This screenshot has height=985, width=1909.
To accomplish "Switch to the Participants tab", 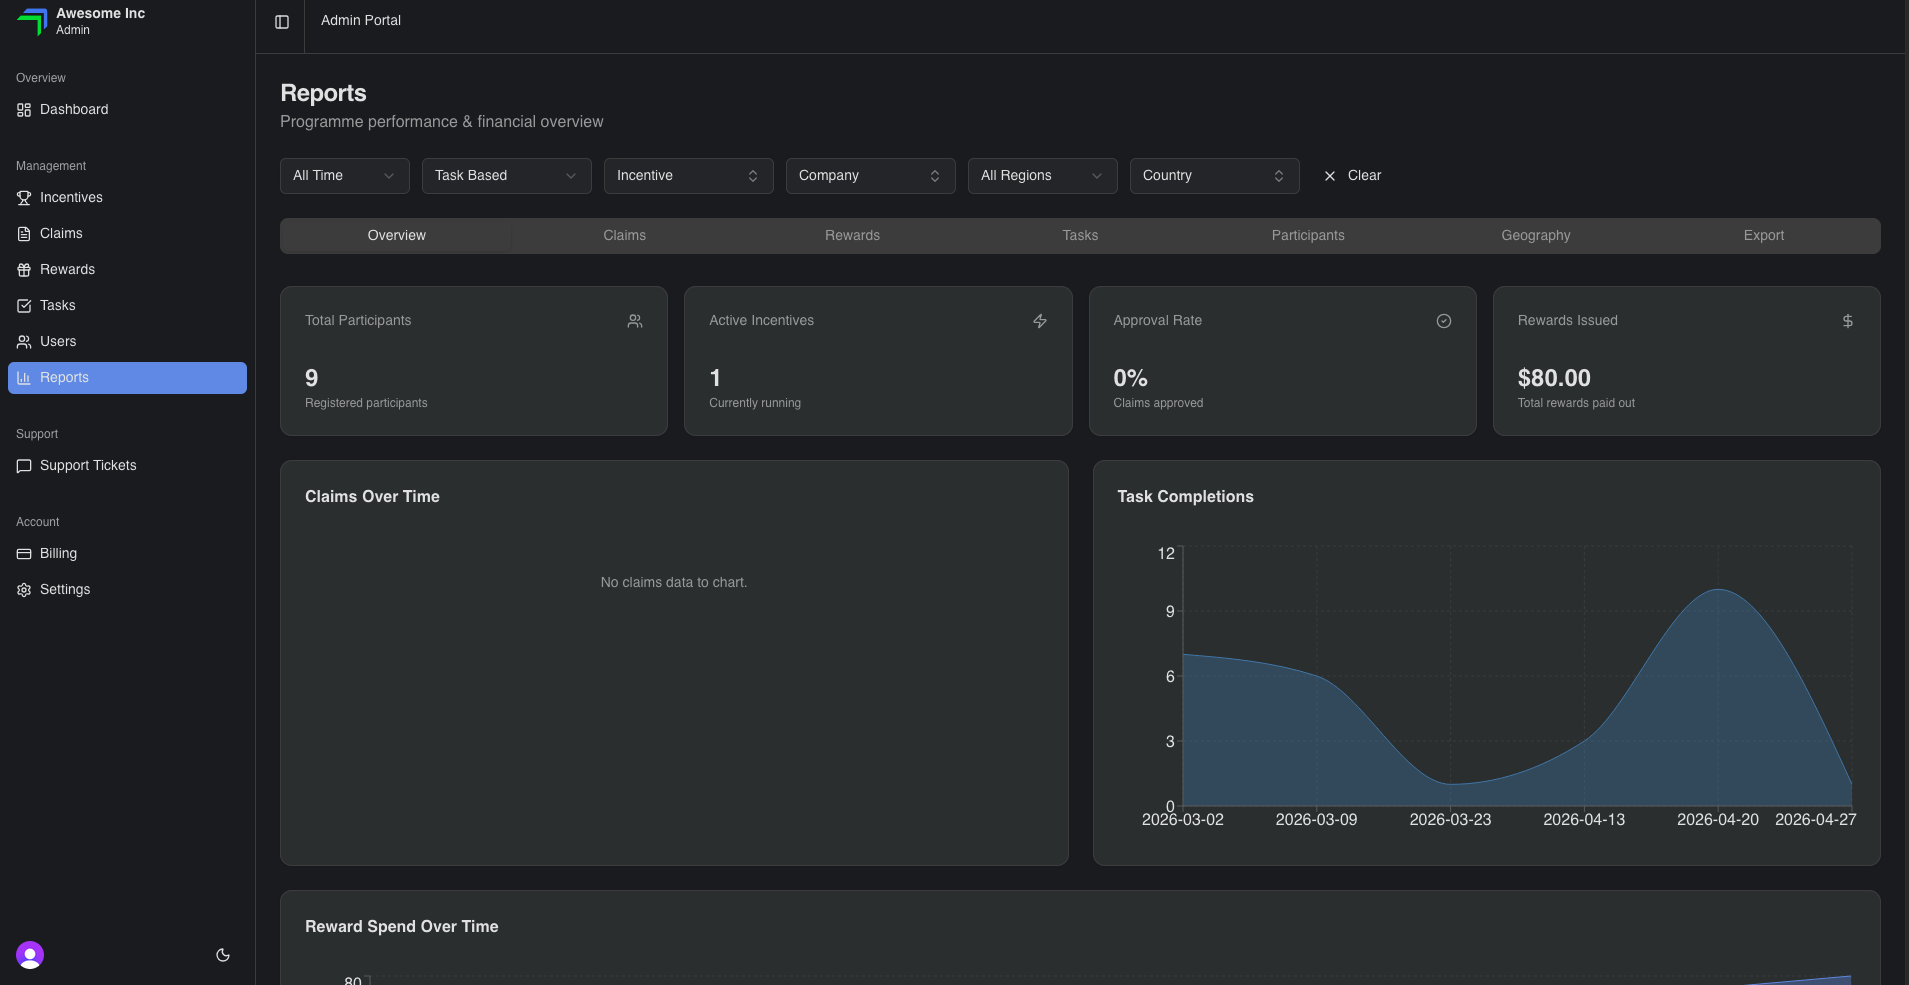I will coord(1308,236).
